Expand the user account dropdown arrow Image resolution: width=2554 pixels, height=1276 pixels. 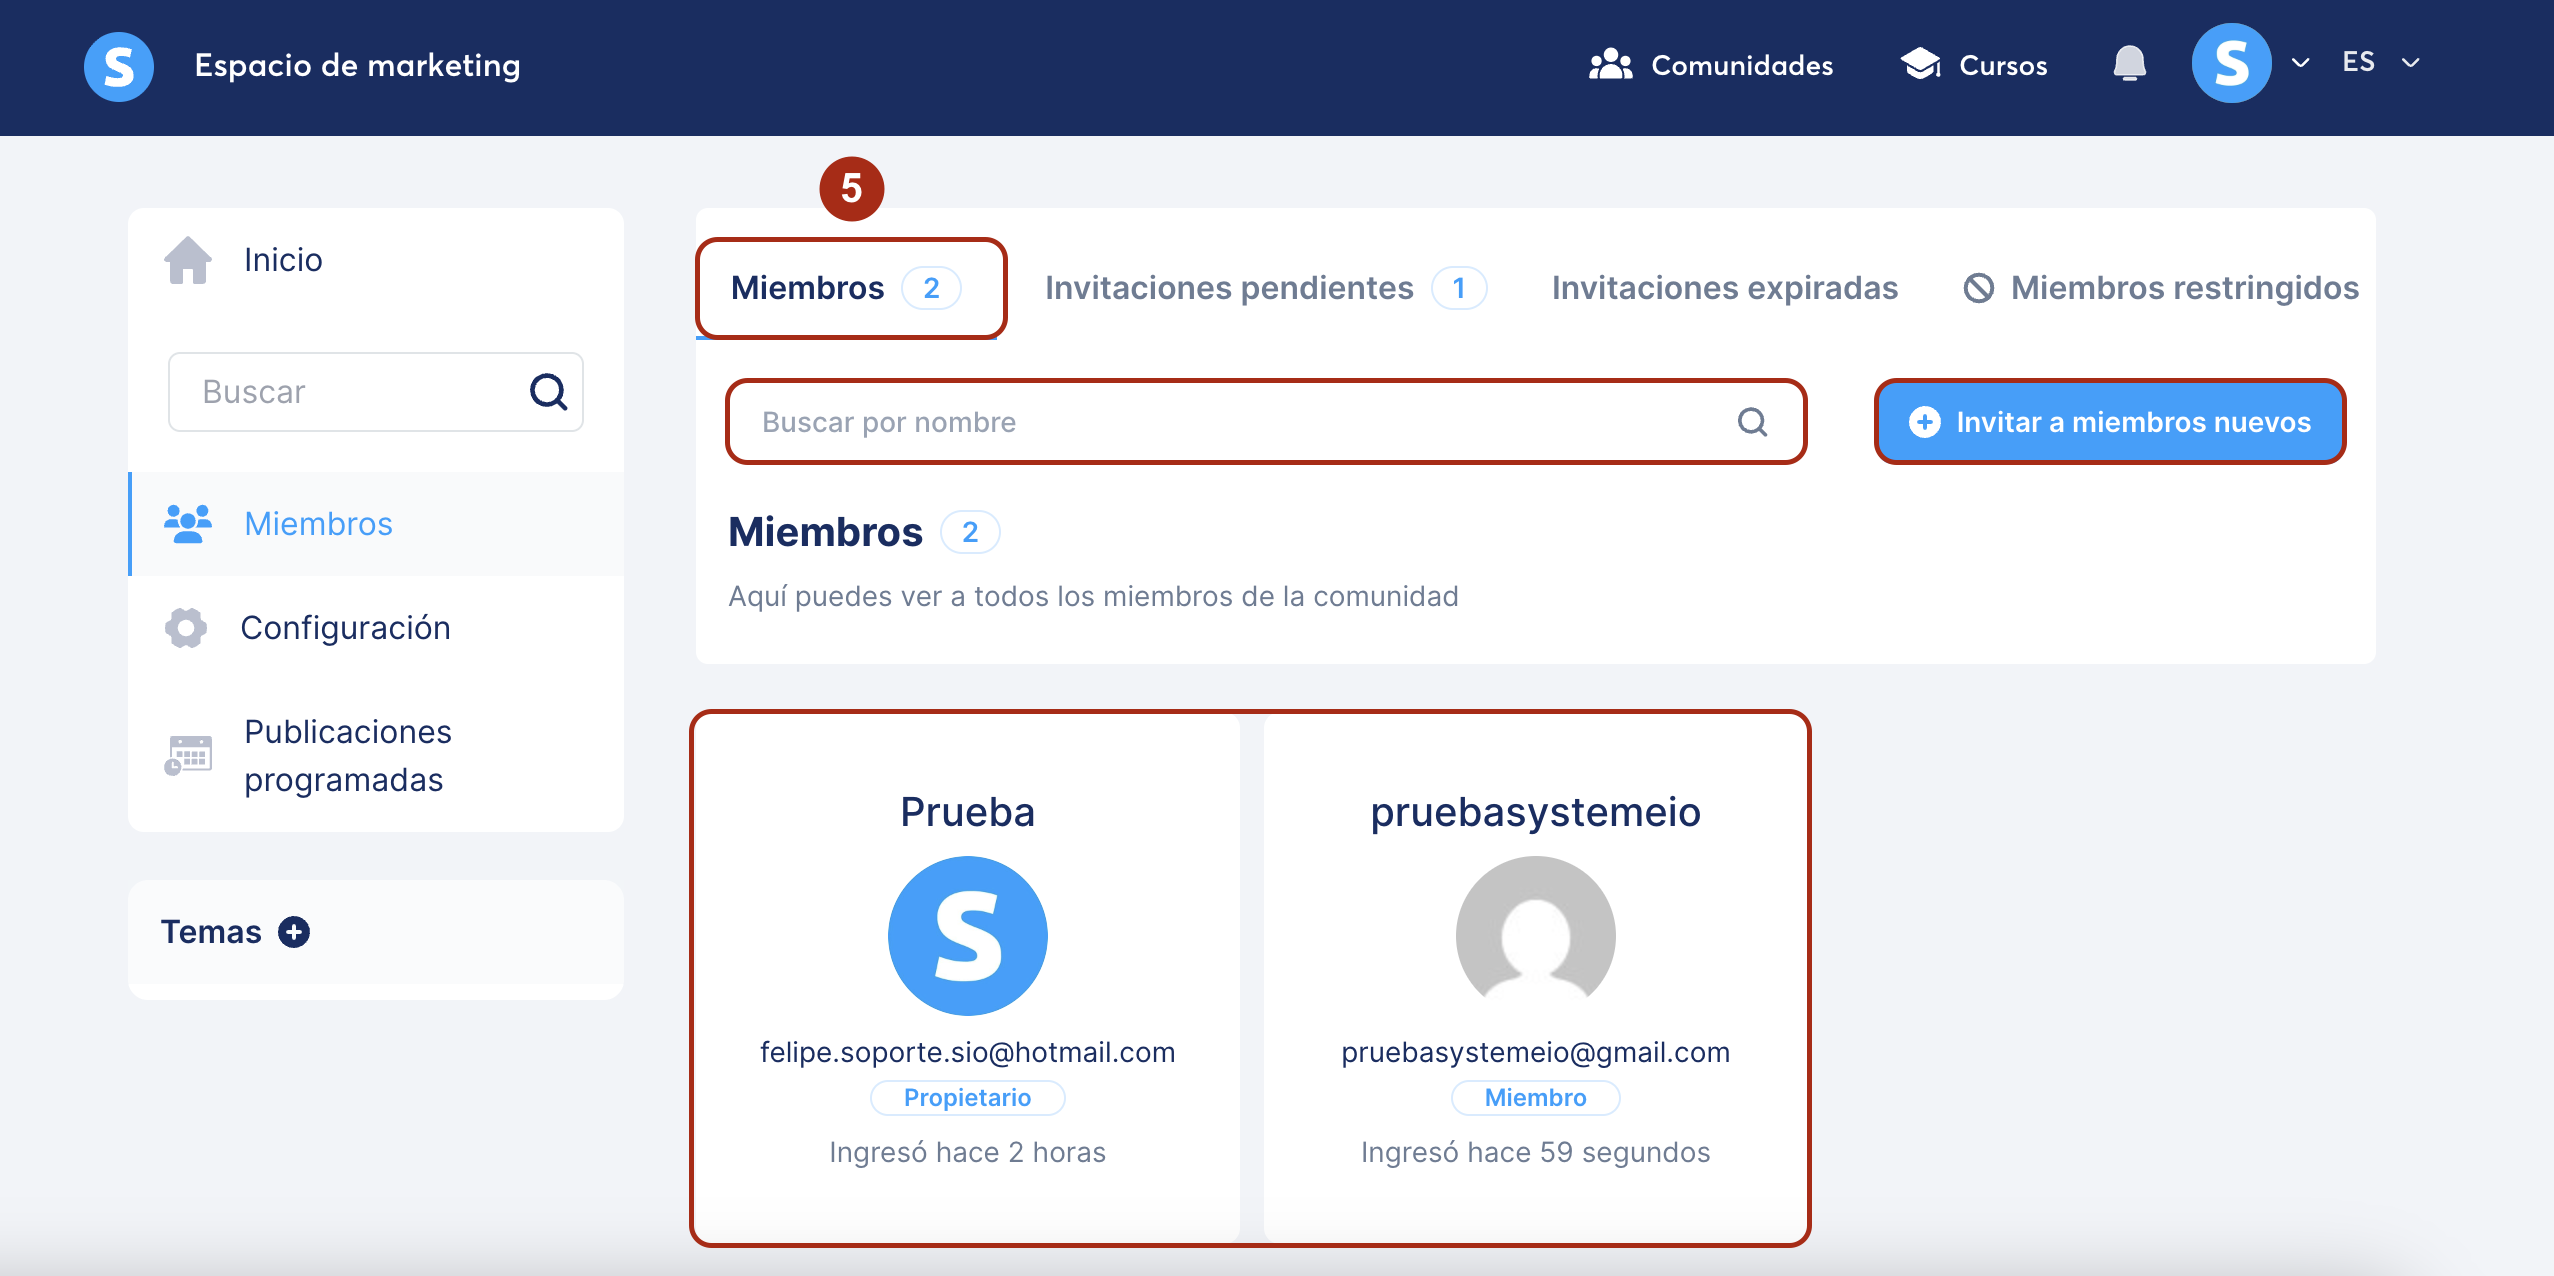pos(2300,63)
